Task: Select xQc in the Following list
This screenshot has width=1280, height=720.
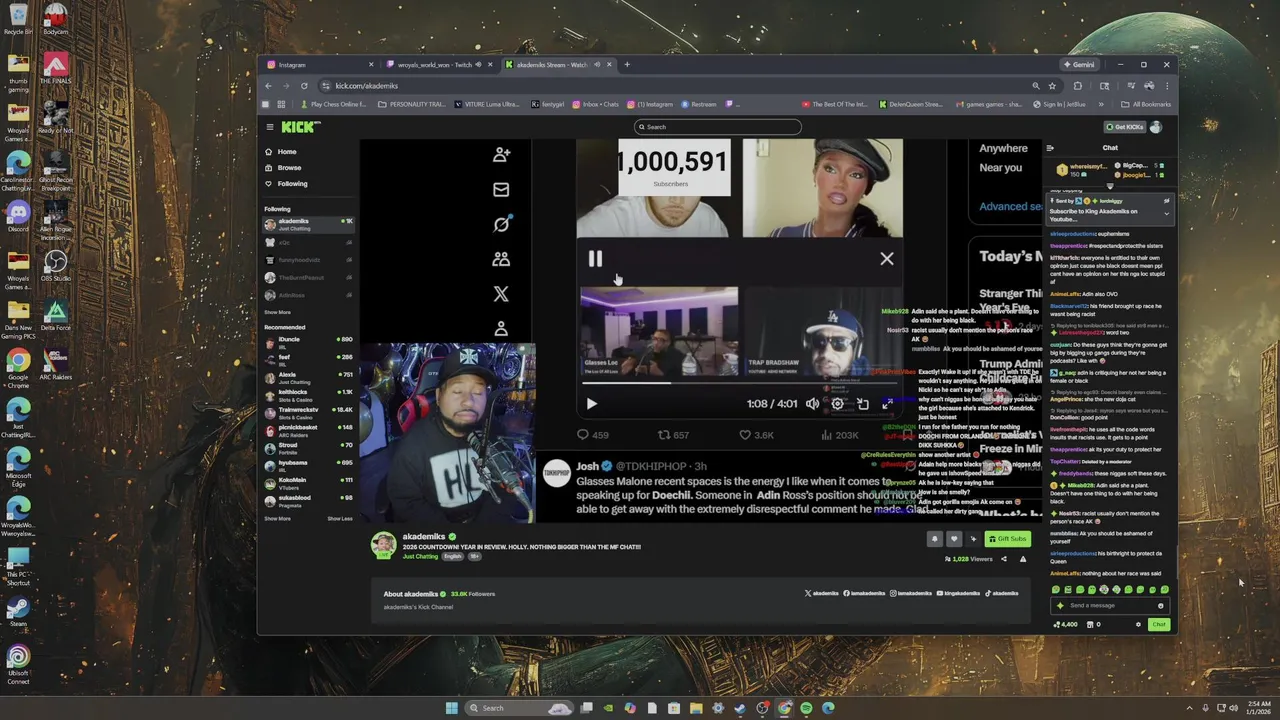Action: tap(308, 242)
